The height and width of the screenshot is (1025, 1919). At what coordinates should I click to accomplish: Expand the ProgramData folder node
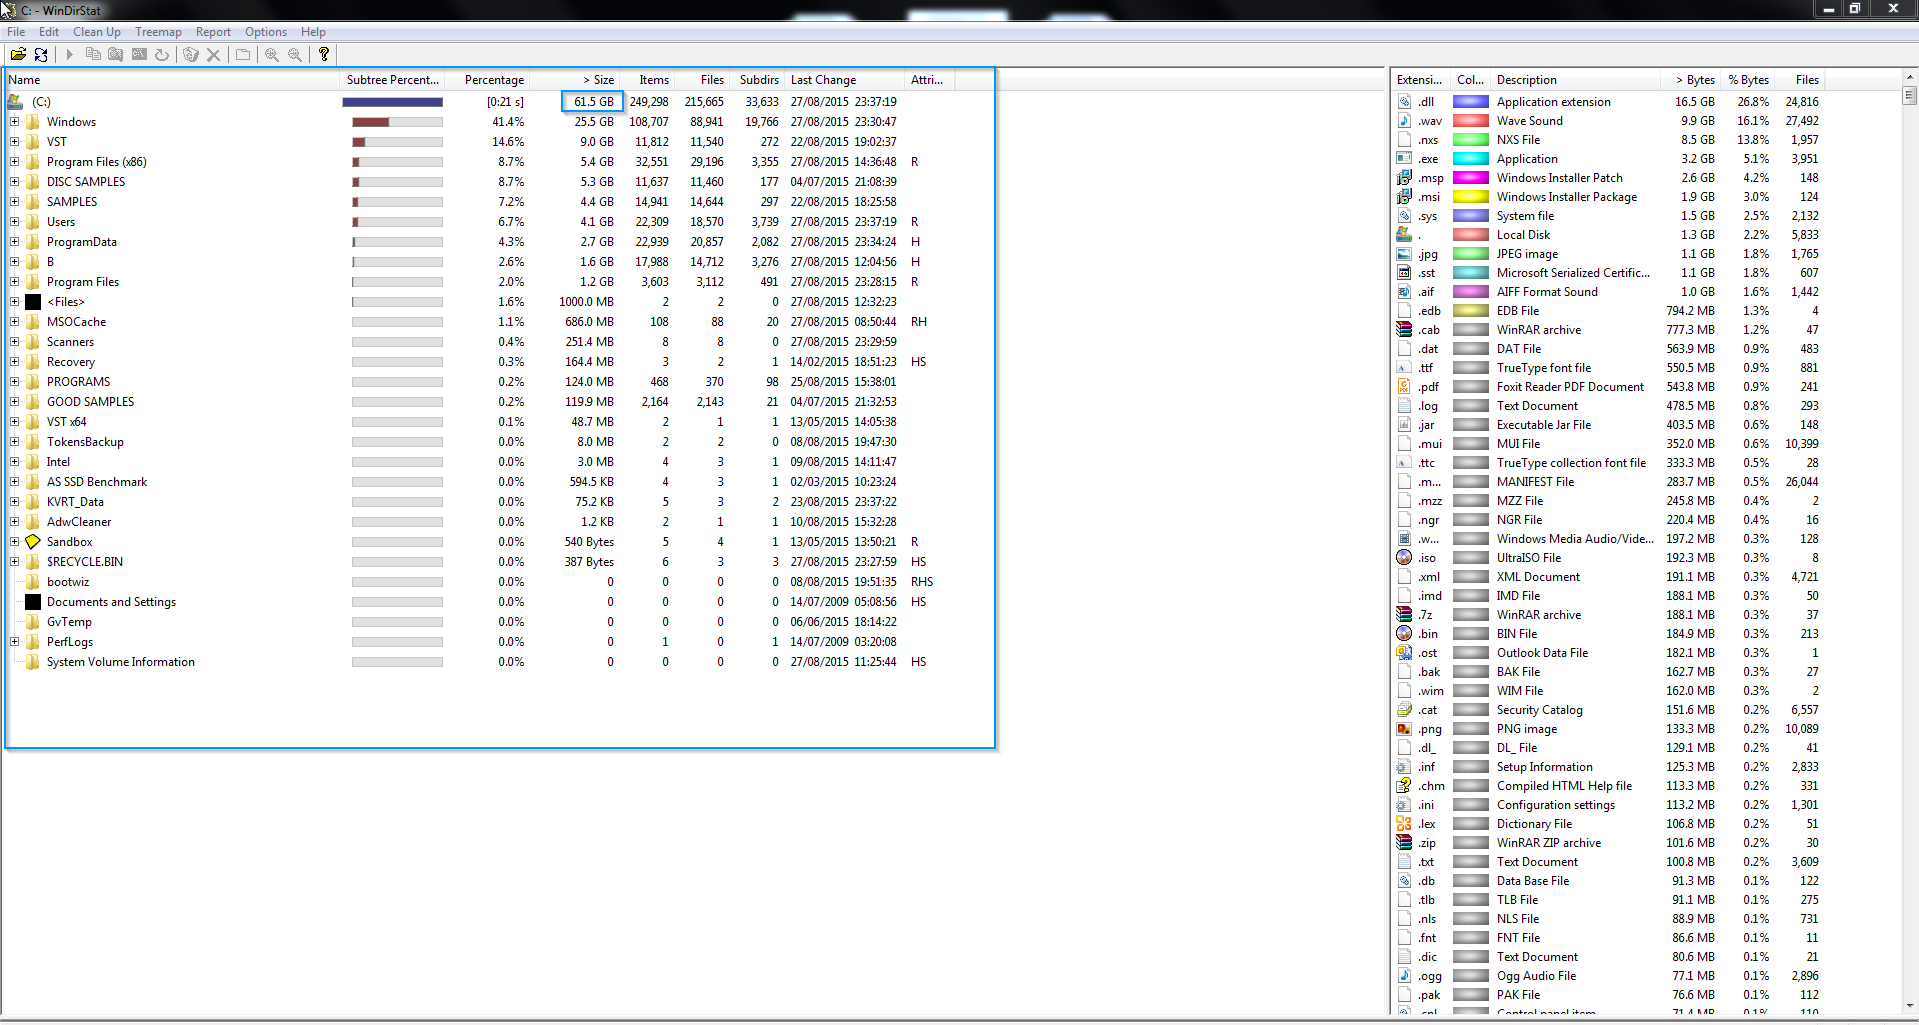point(15,242)
